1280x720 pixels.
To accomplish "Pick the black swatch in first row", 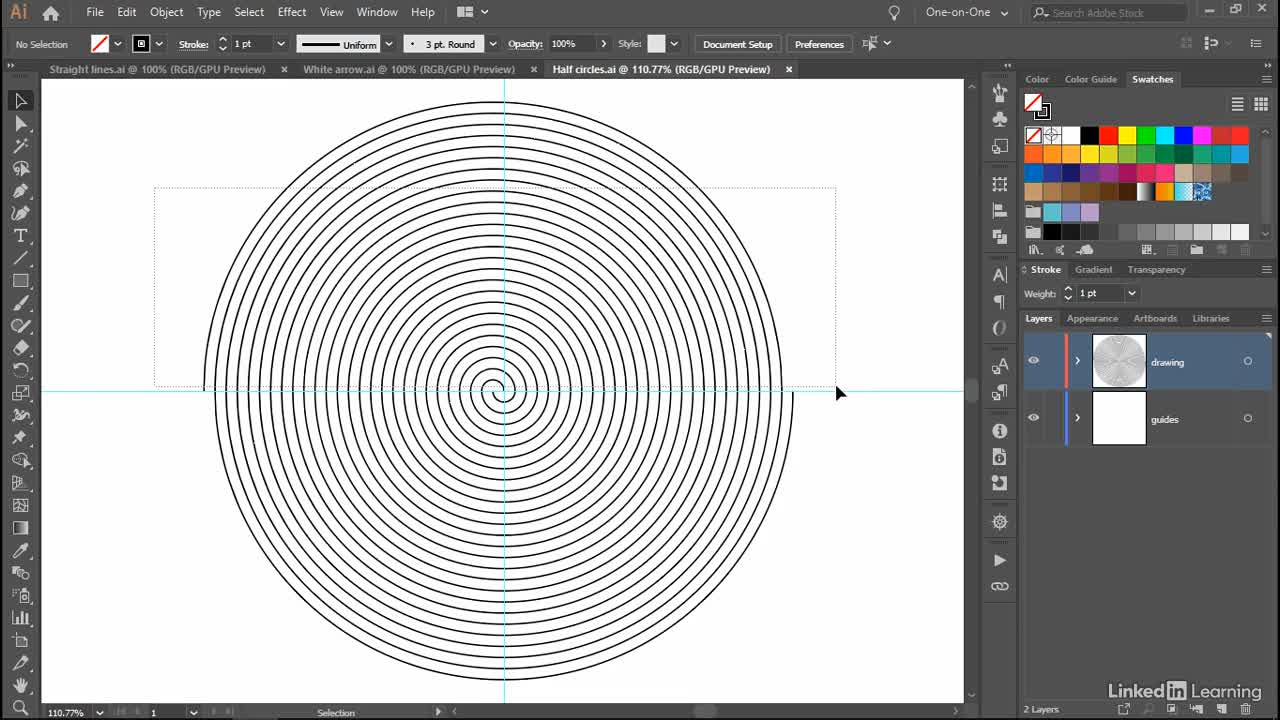I will coord(1089,135).
